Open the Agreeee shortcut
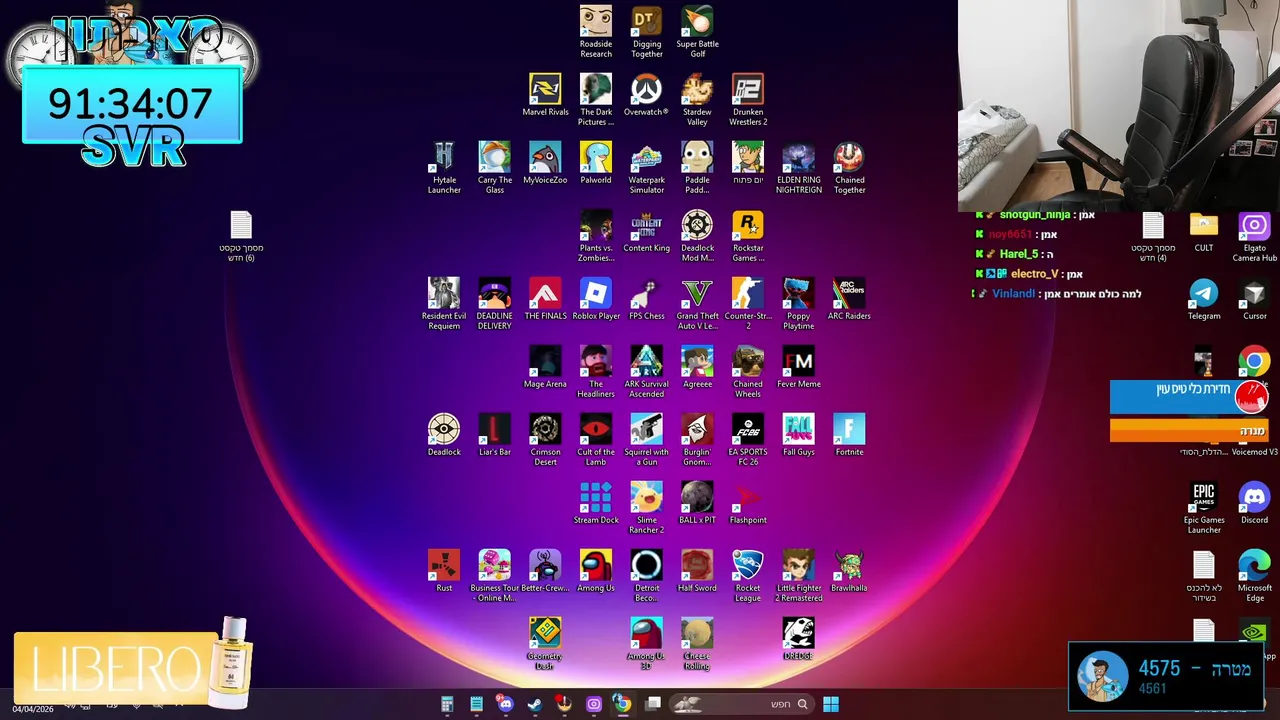The image size is (1280, 720). pos(697,367)
